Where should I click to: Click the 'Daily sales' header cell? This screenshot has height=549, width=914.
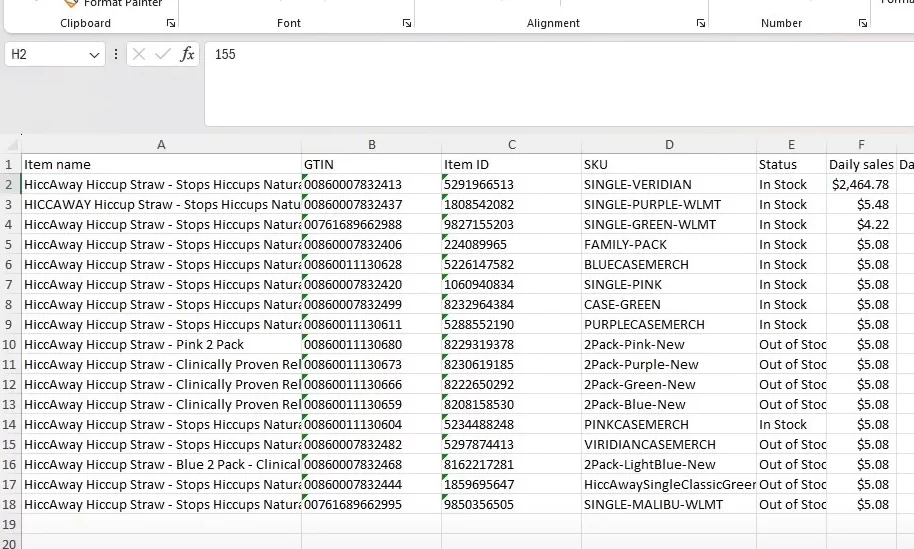tap(861, 164)
